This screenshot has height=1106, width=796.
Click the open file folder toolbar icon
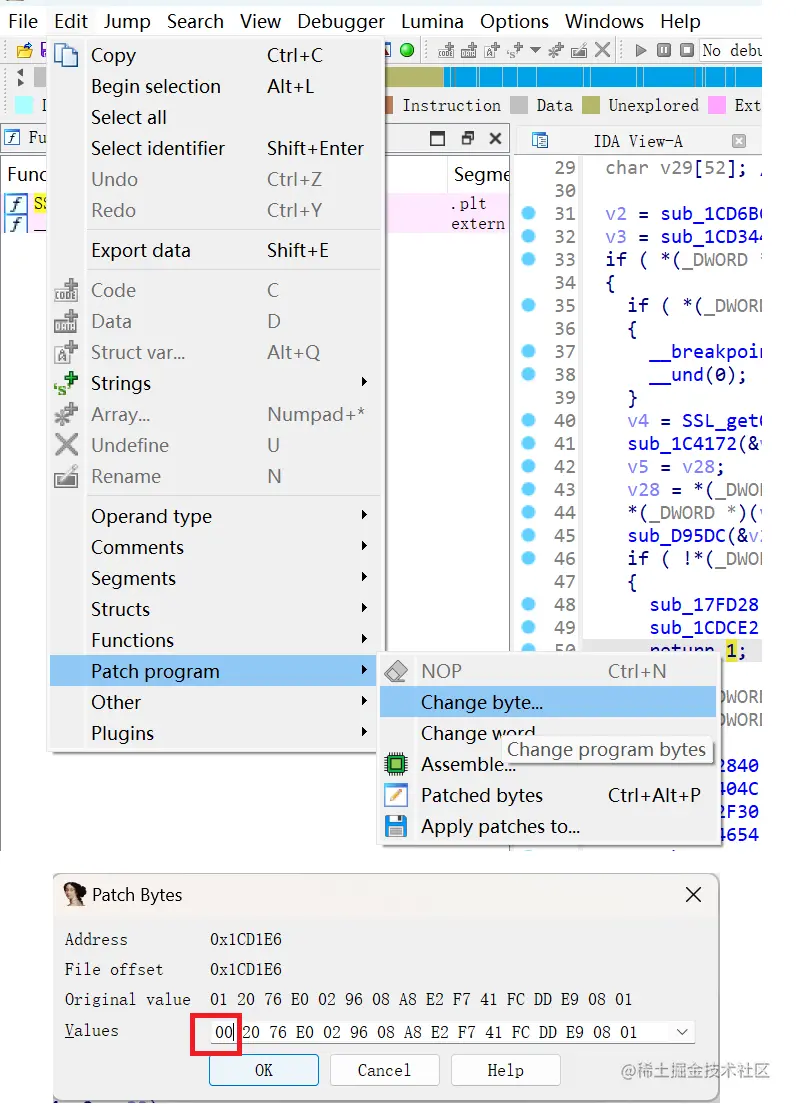pos(25,51)
